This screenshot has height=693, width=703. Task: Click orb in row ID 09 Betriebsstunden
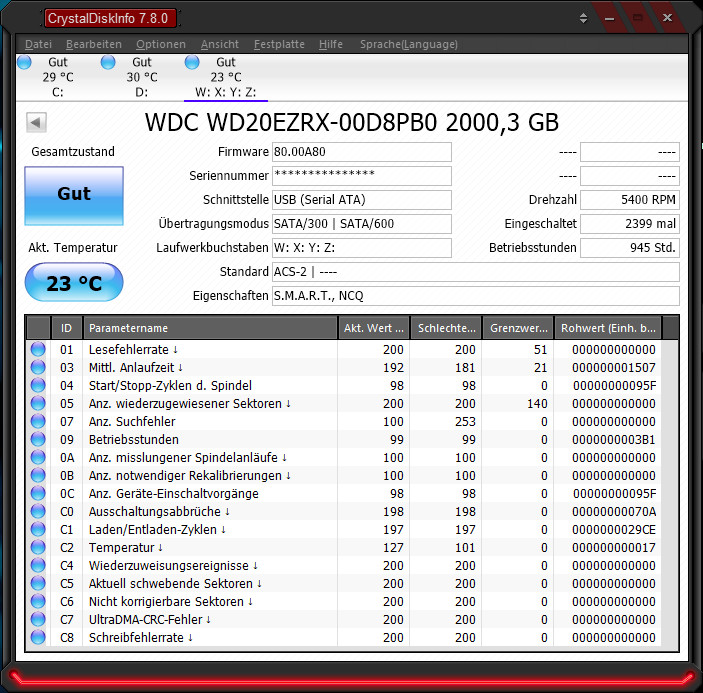tap(38, 439)
